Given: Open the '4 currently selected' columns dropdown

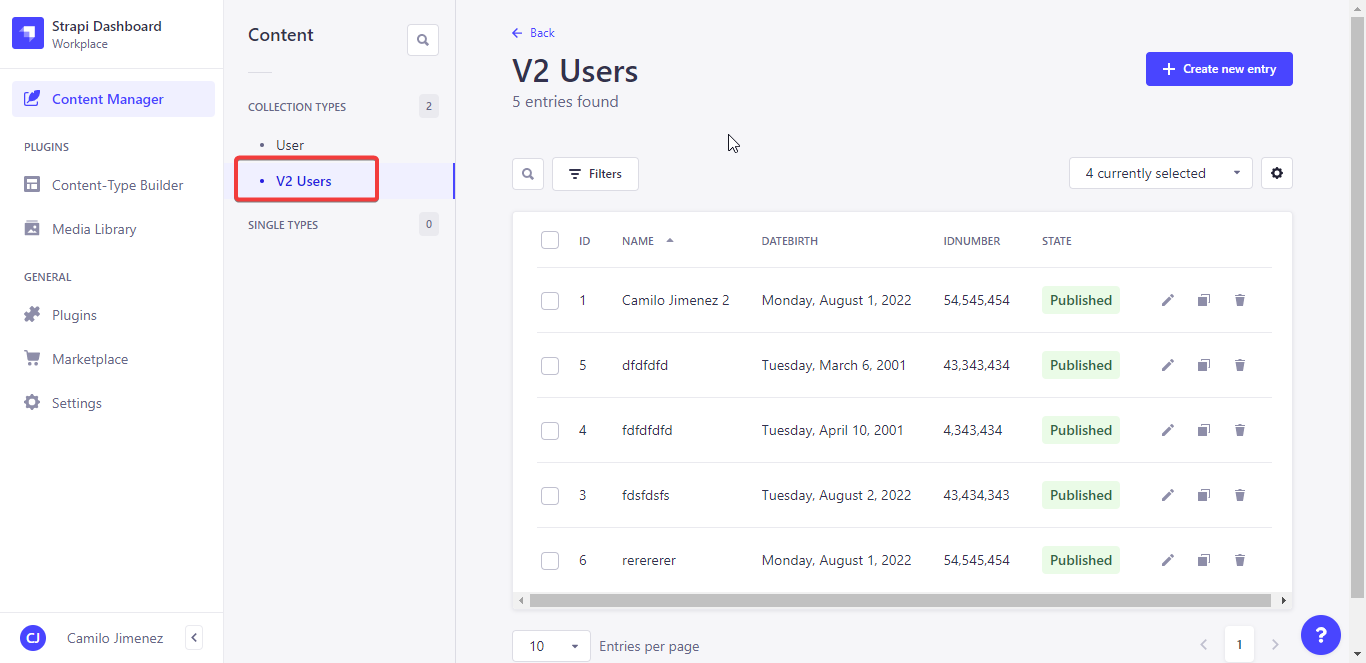Looking at the screenshot, I should [1160, 173].
